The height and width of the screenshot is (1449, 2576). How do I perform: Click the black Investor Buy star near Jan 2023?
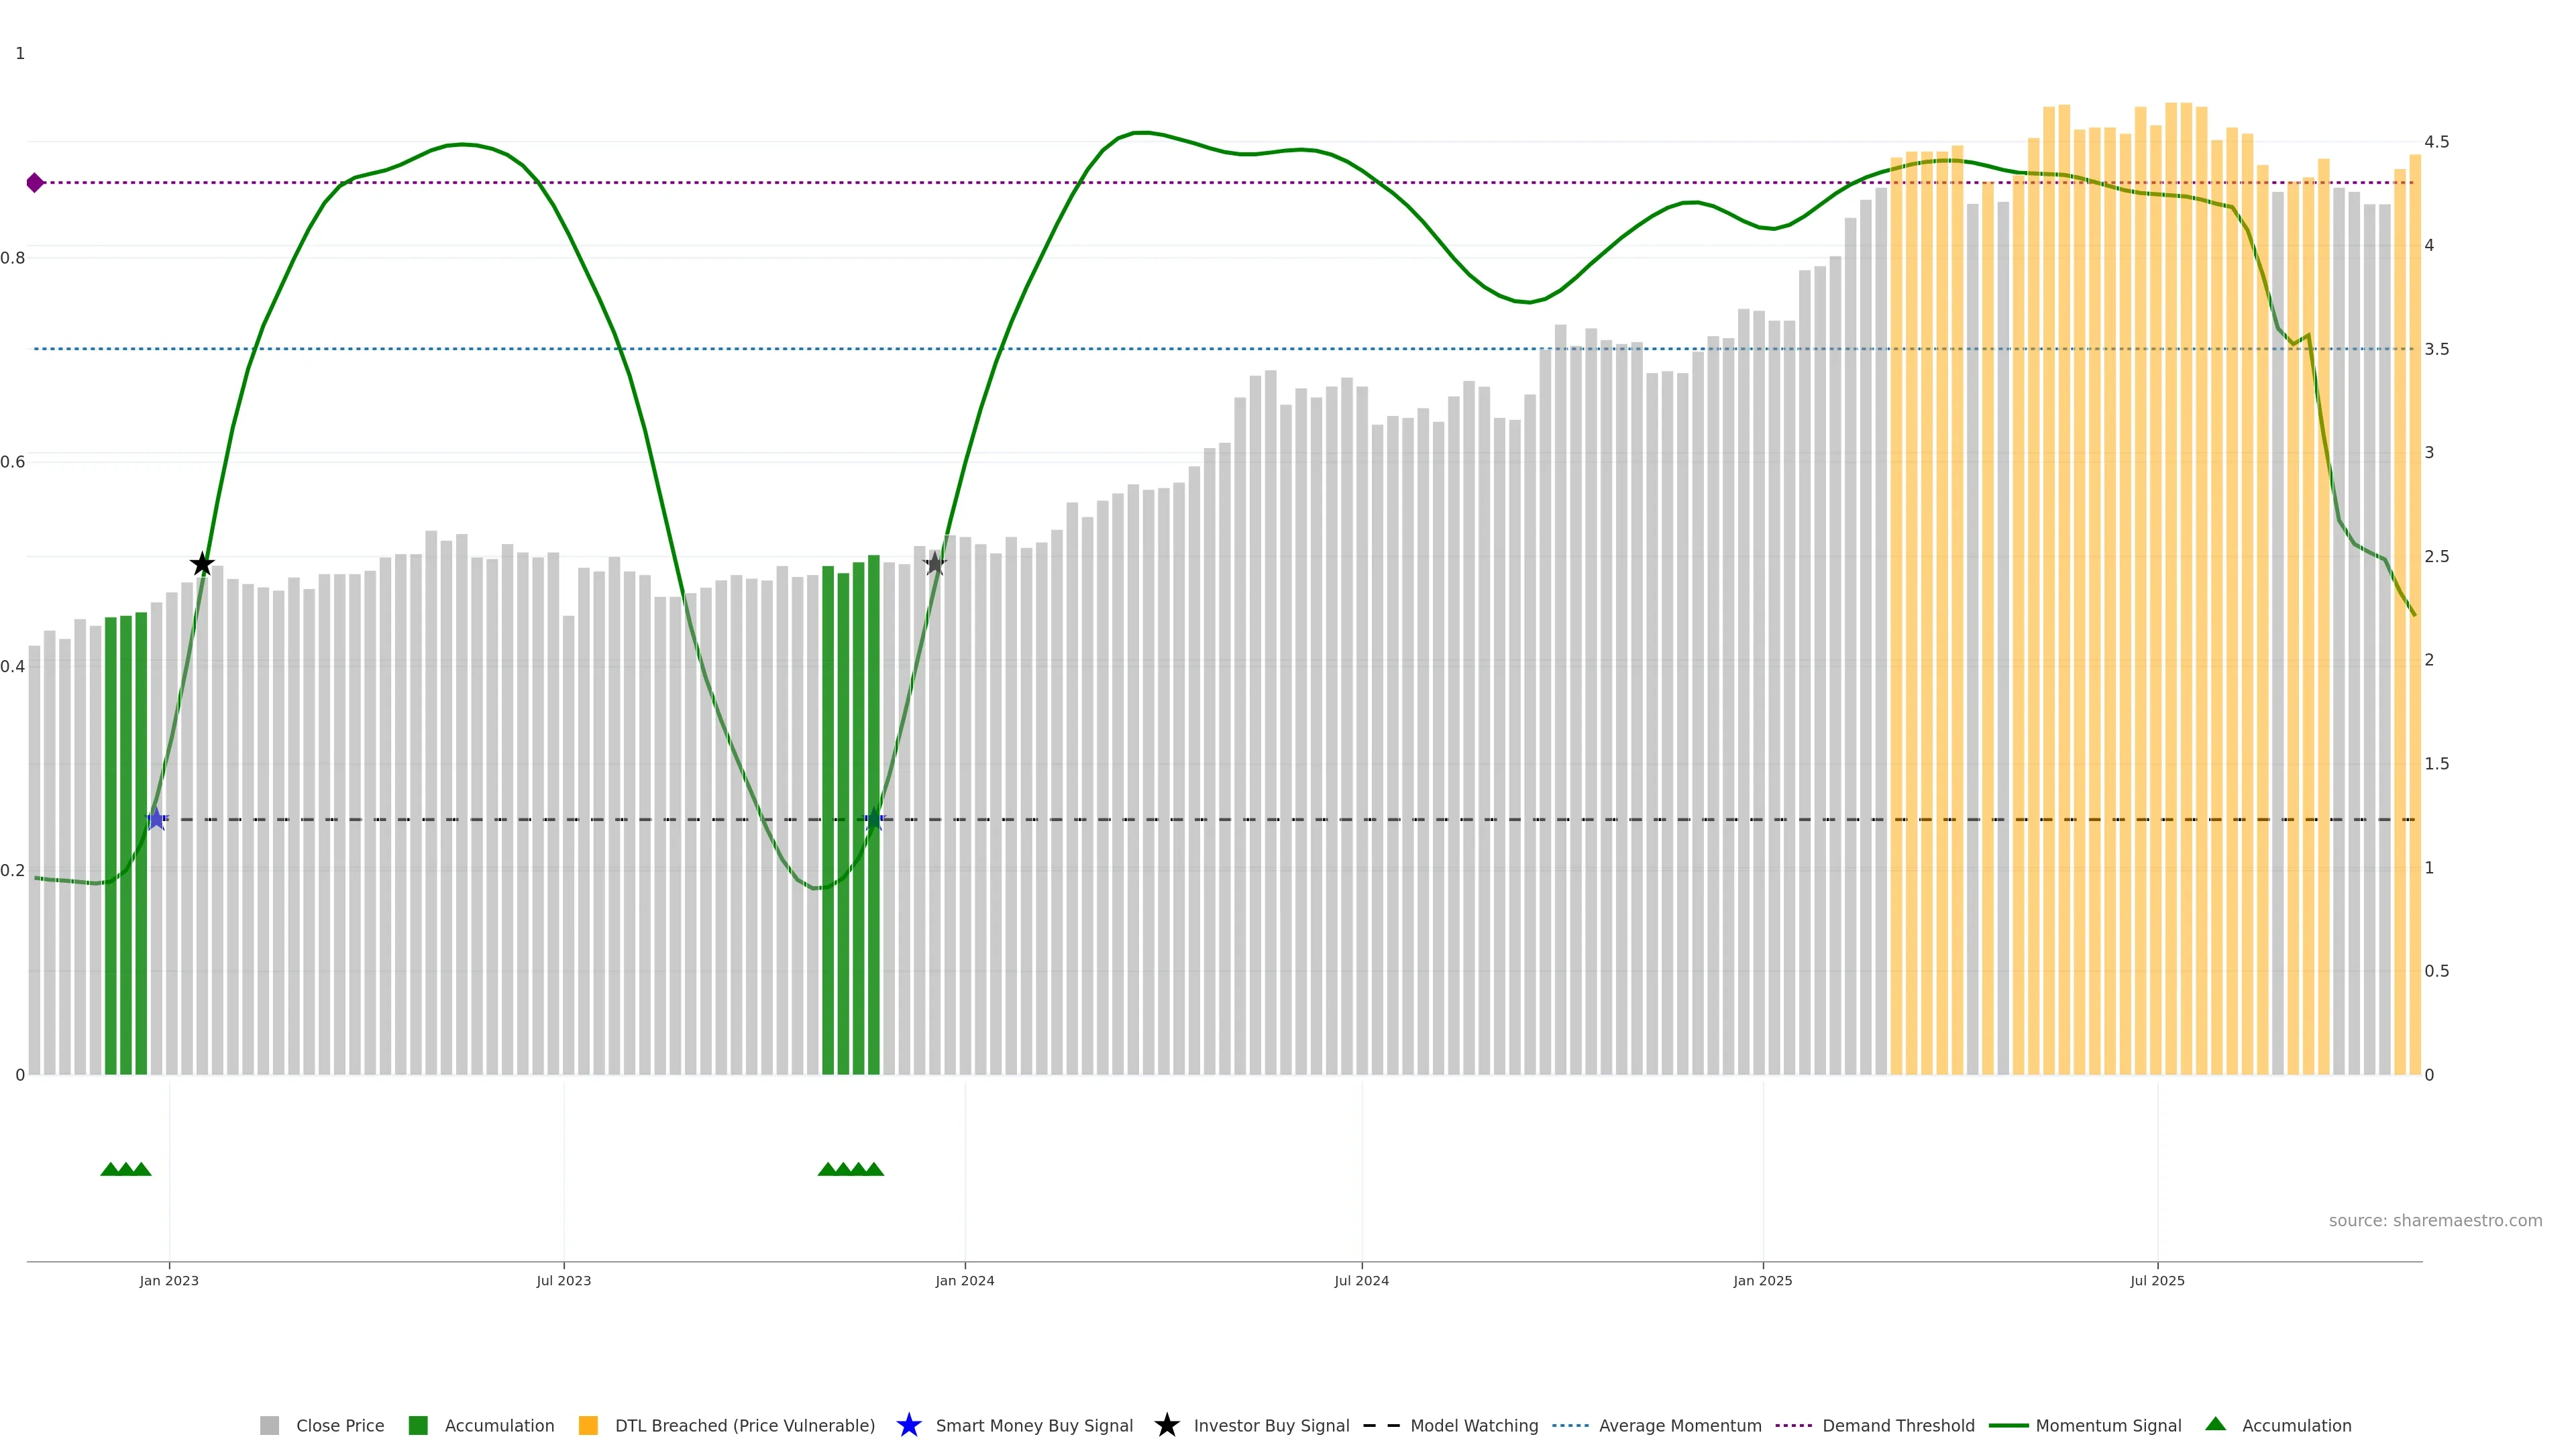click(x=202, y=565)
